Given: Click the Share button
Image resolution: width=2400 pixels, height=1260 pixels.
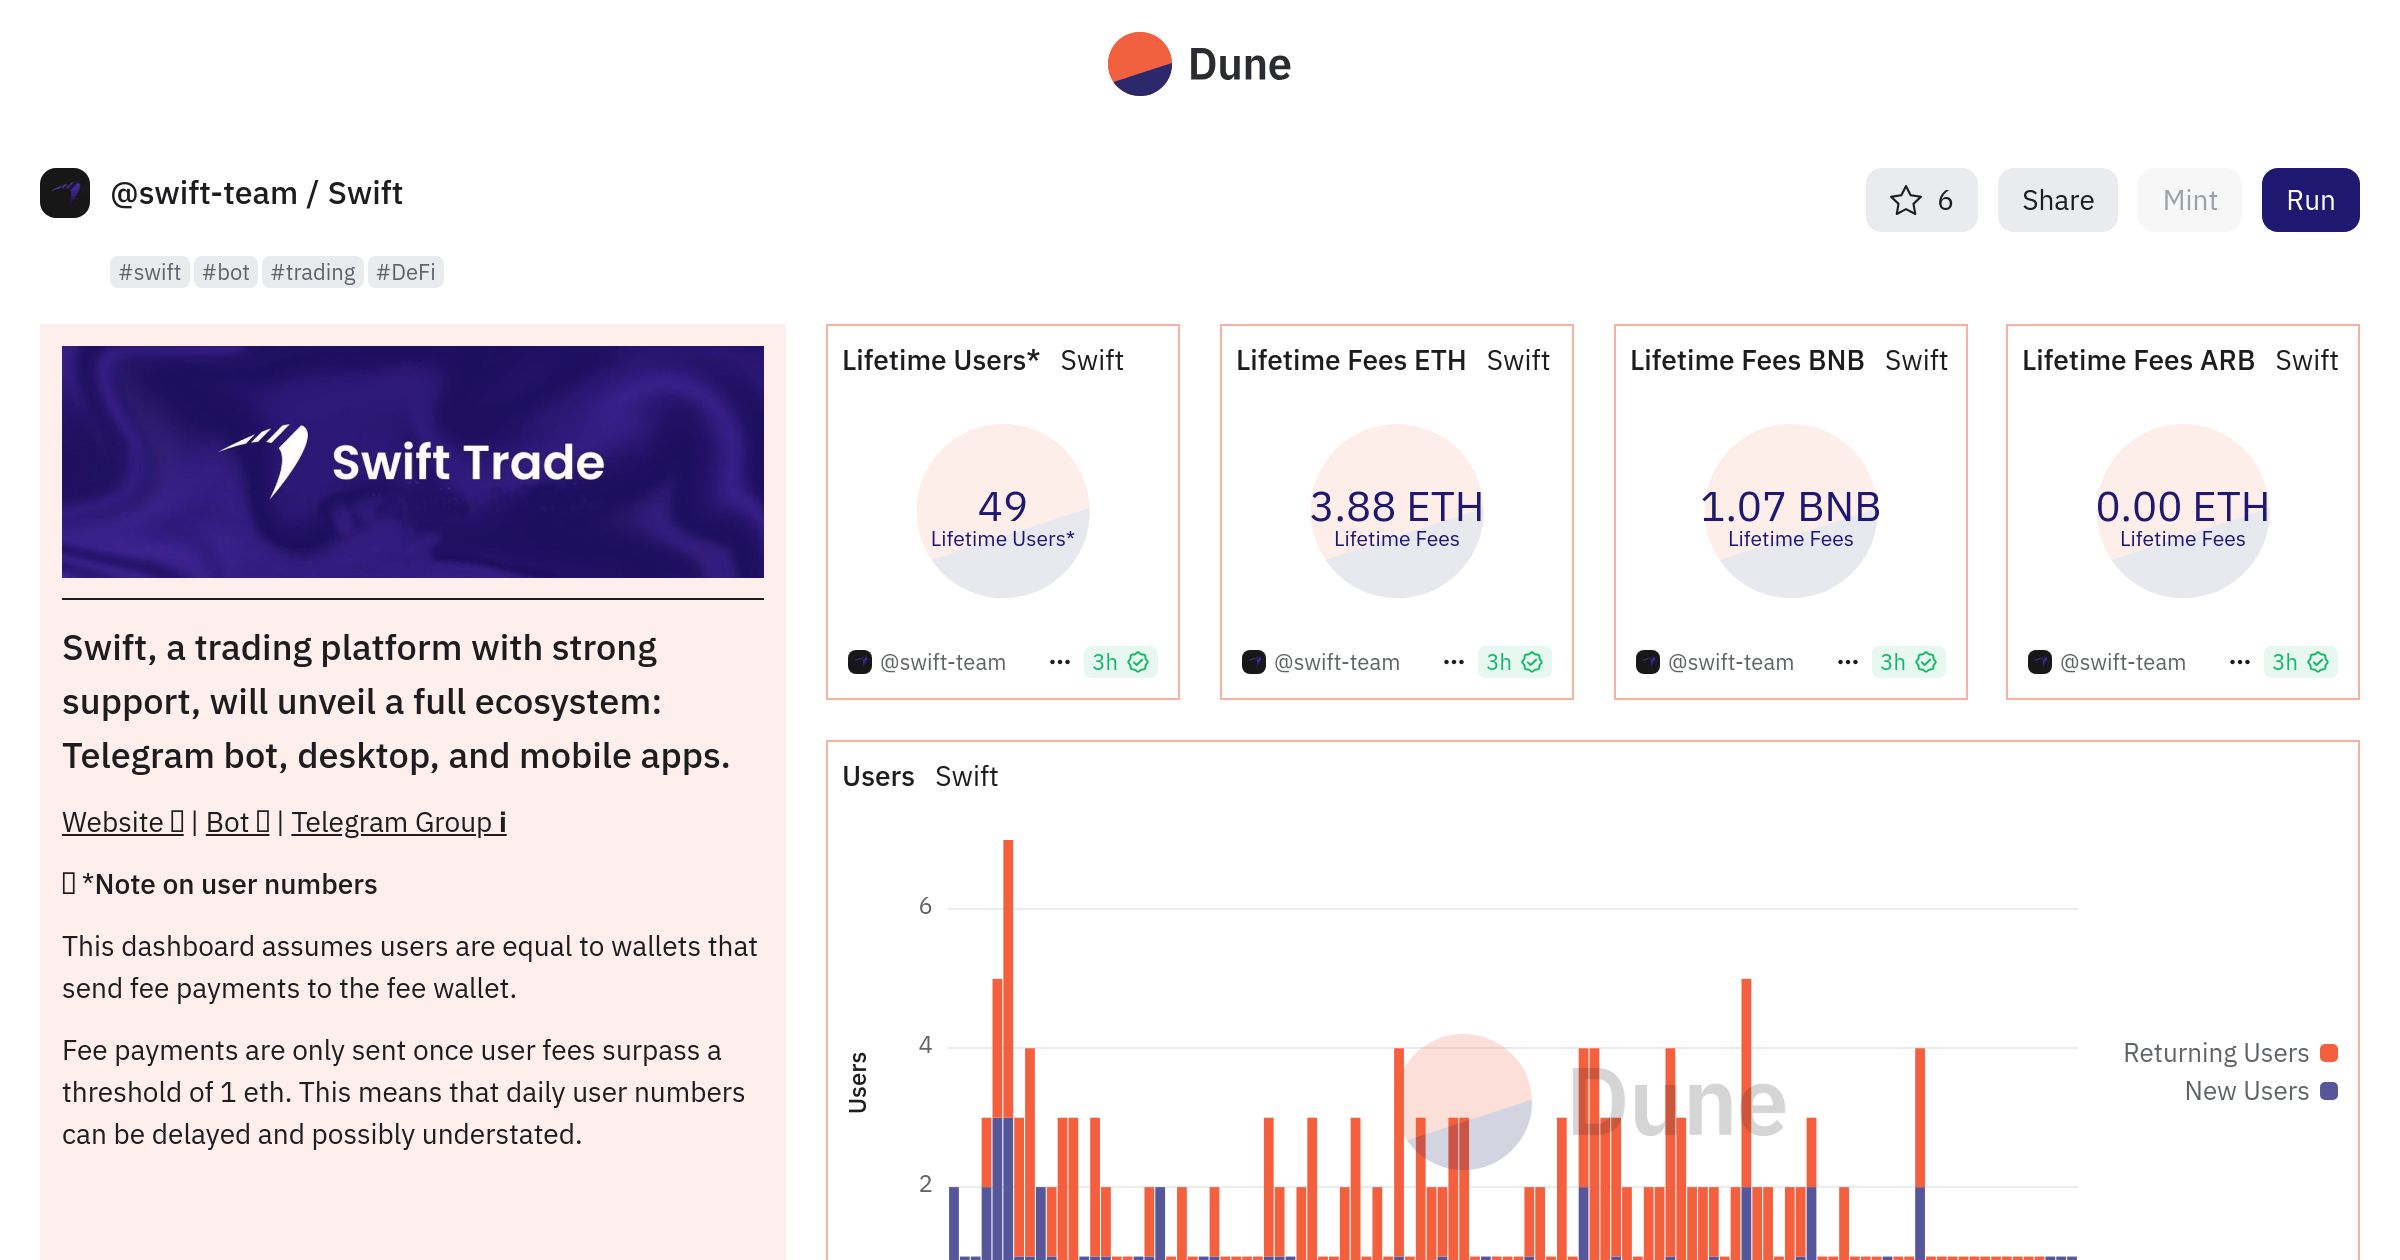Looking at the screenshot, I should [x=2057, y=200].
